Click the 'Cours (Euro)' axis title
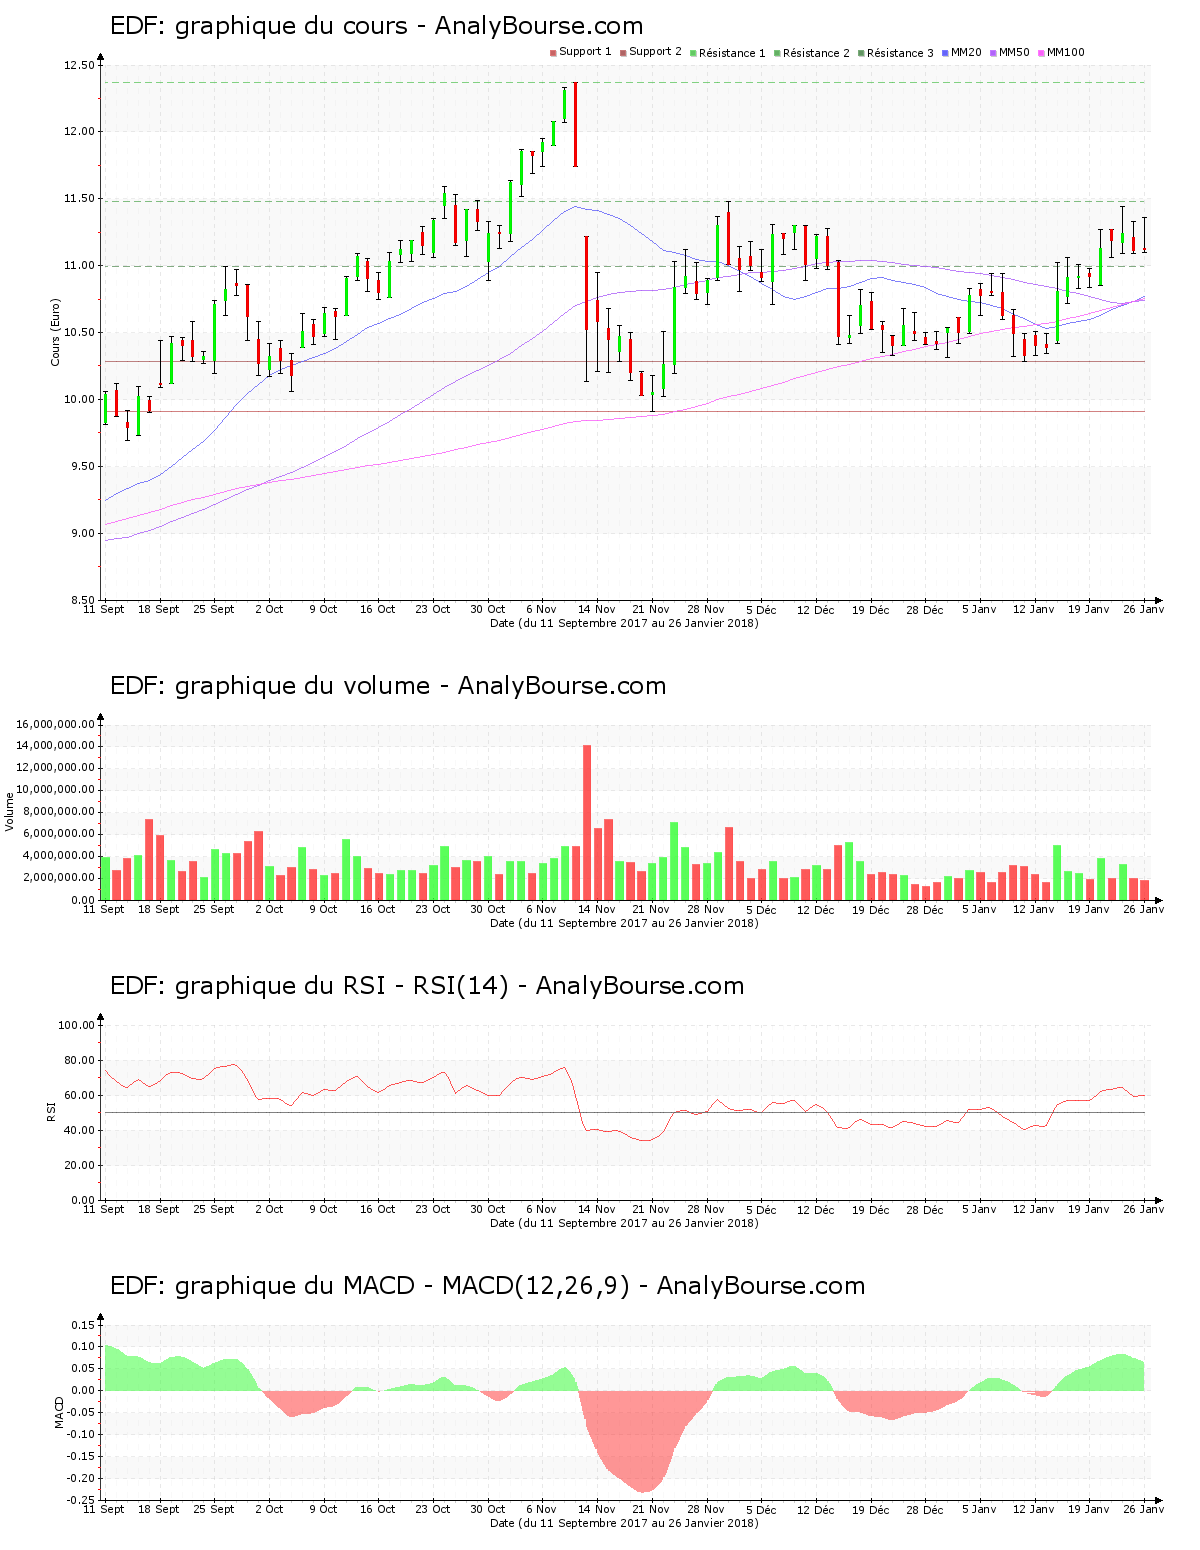The height and width of the screenshot is (1550, 1200). coord(56,332)
